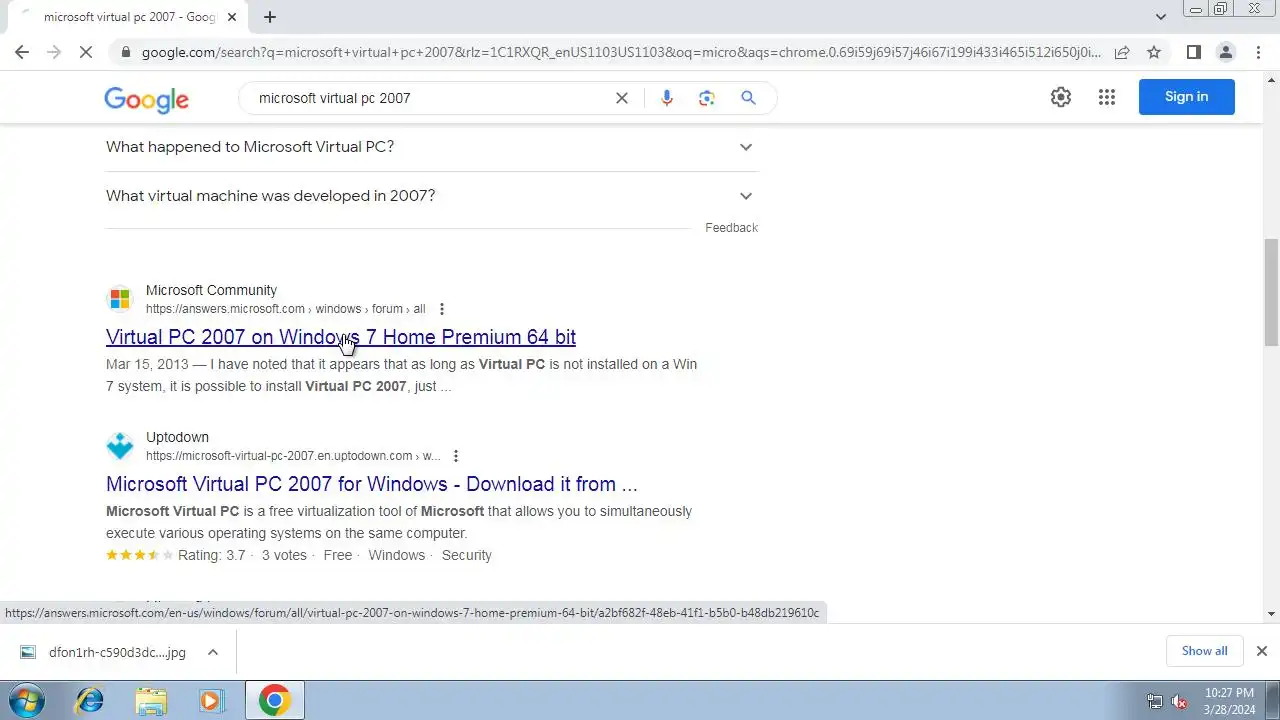Open Windows Explorer folder on taskbar
Screen dimensions: 1280x720
(151, 701)
